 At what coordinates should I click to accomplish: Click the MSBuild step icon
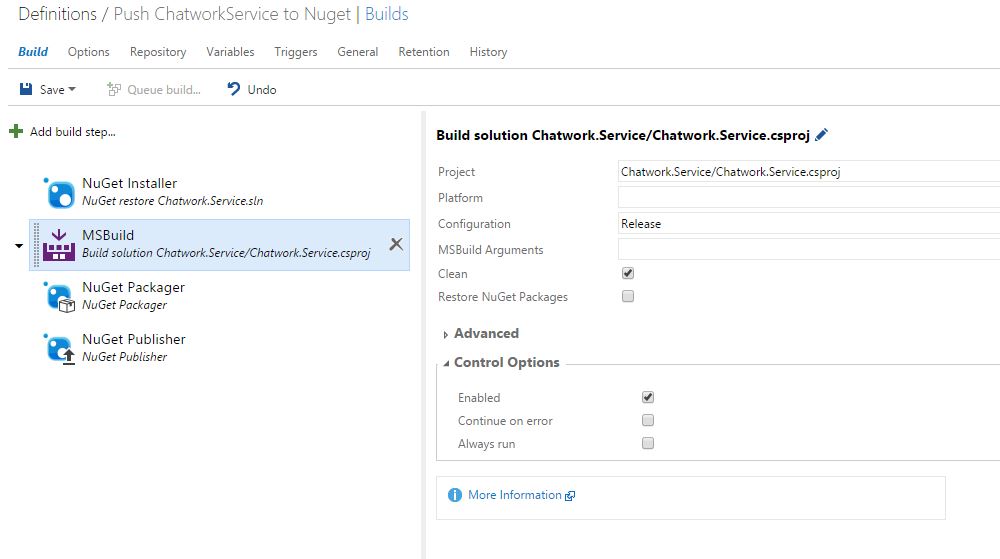[59, 245]
